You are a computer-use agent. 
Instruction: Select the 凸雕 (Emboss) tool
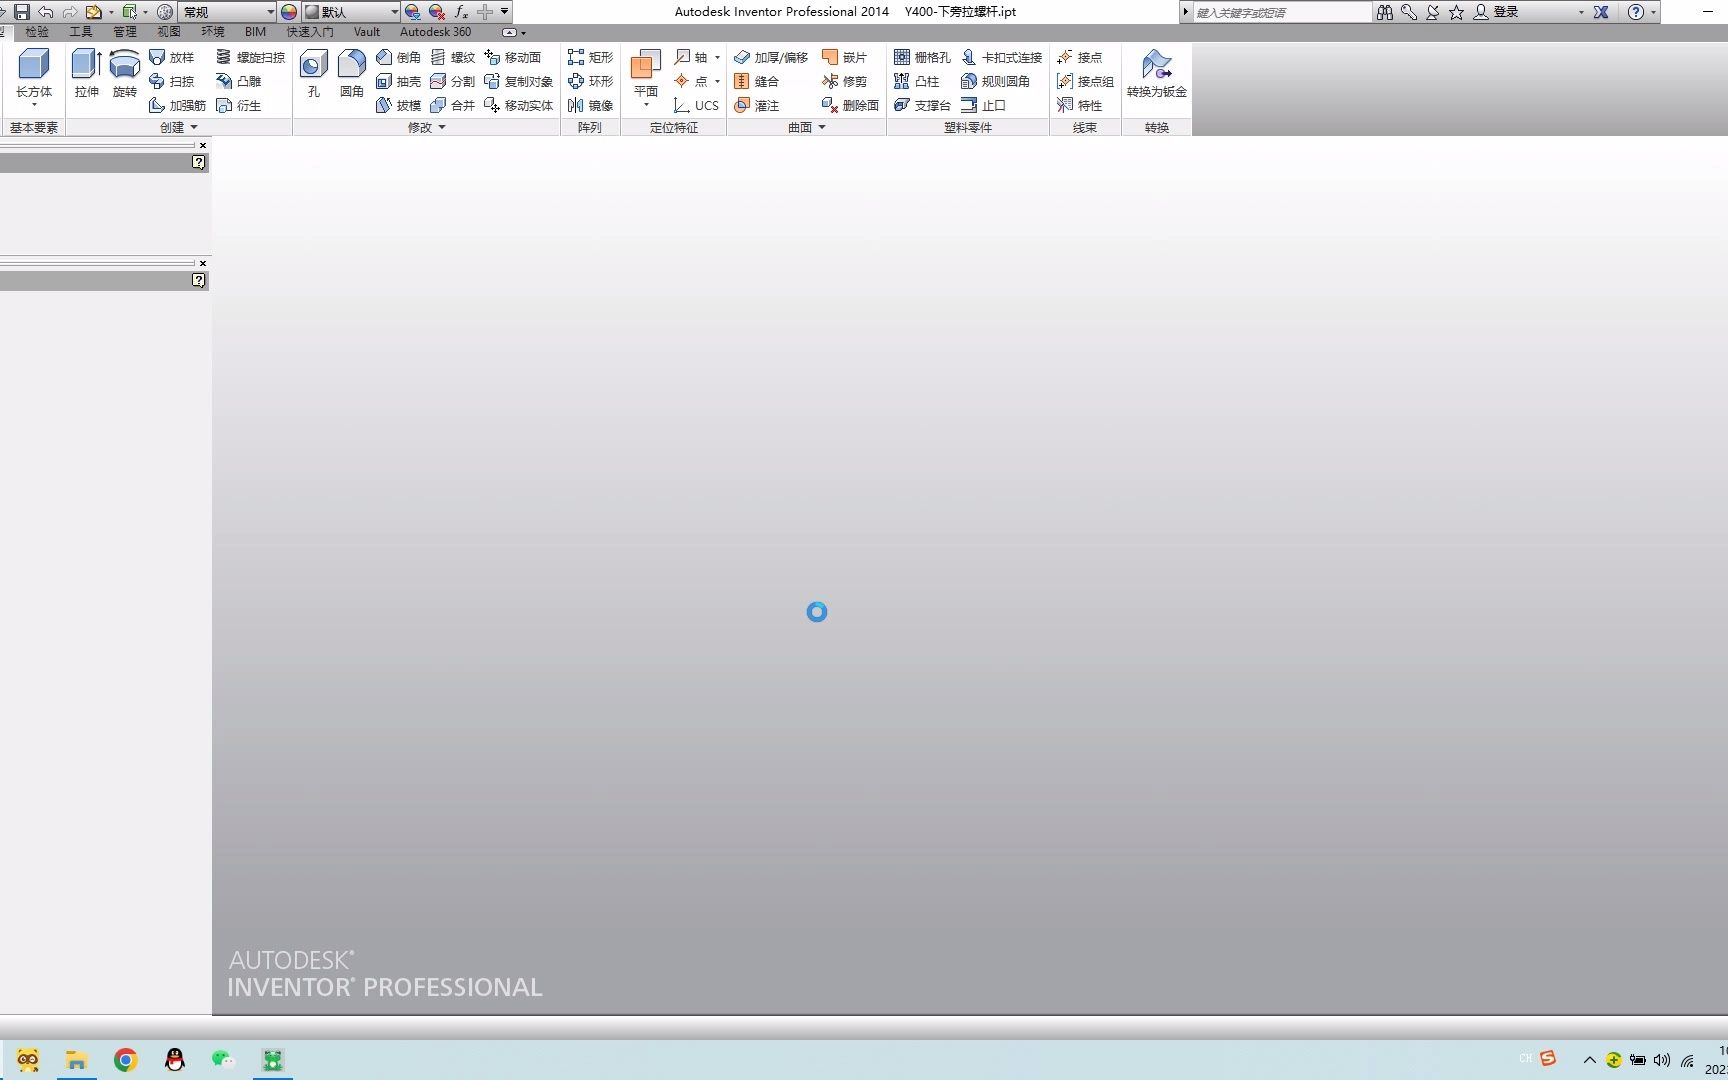coord(239,81)
